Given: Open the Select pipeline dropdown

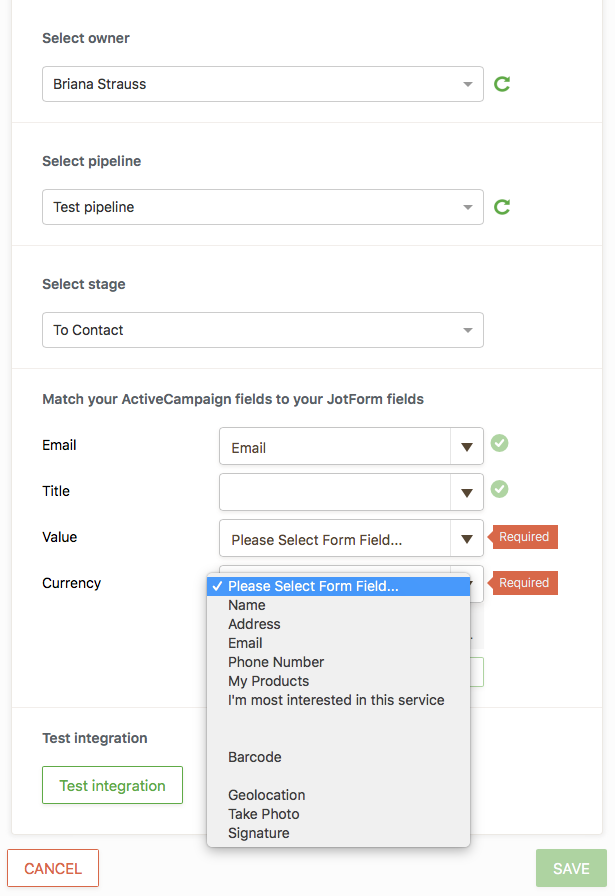Looking at the screenshot, I should click(x=262, y=207).
